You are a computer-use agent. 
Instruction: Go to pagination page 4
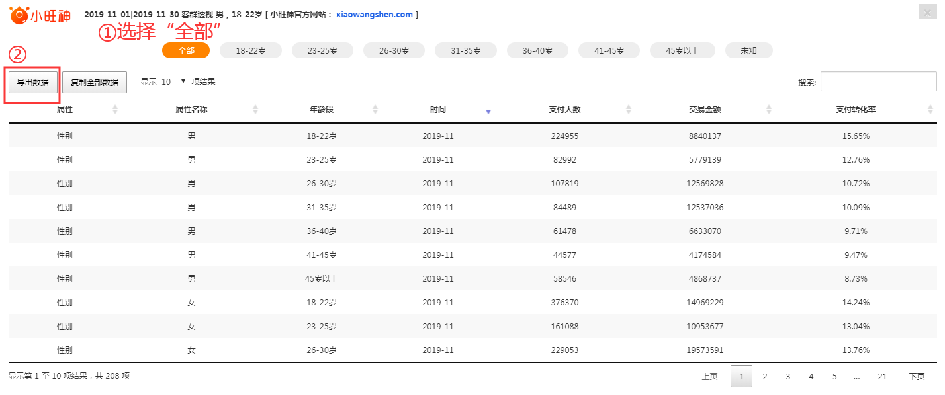(811, 377)
